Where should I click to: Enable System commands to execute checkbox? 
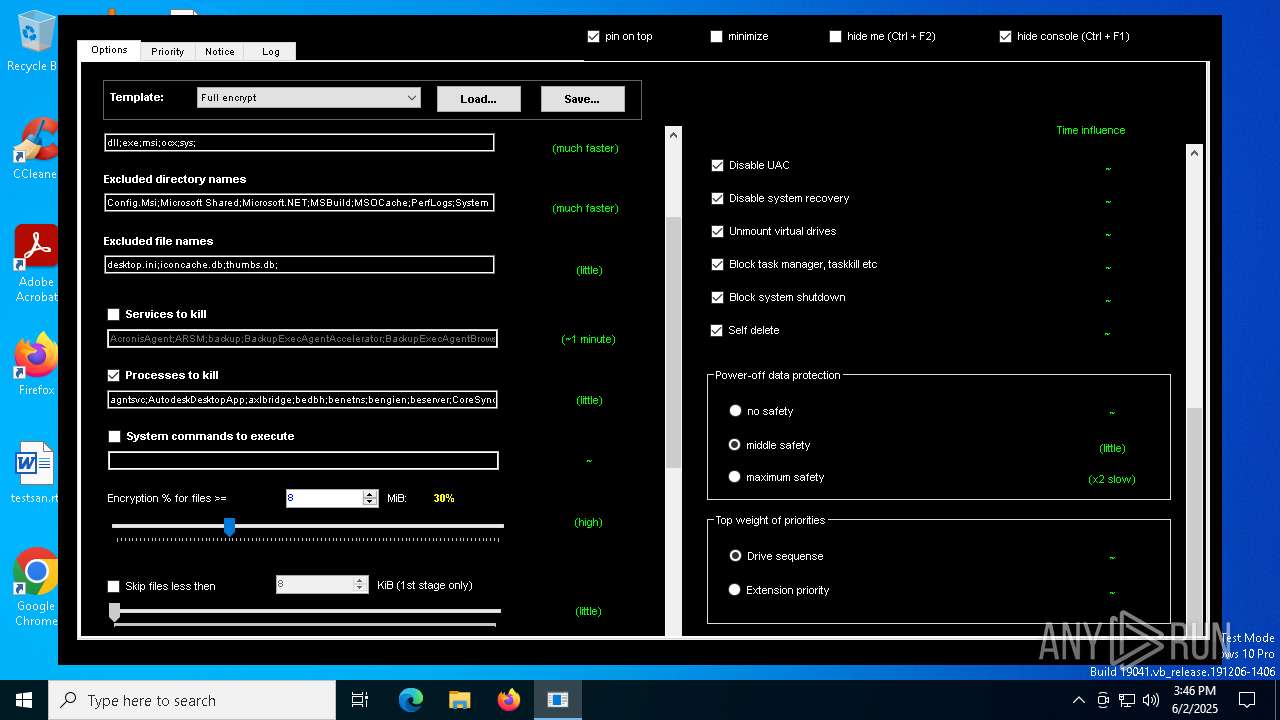(114, 436)
